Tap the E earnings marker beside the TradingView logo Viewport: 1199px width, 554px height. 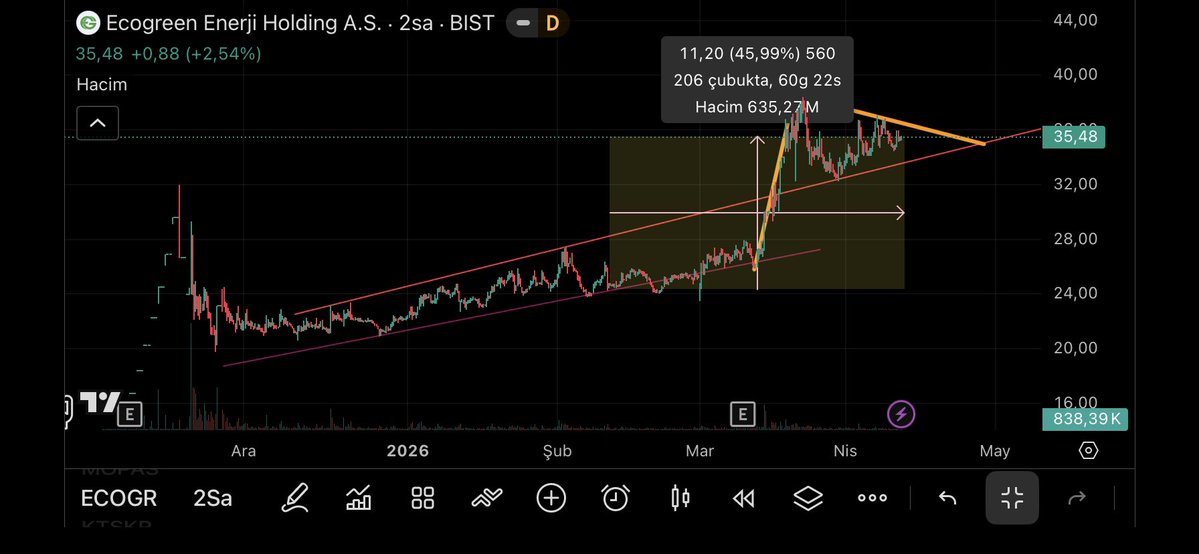pos(130,415)
